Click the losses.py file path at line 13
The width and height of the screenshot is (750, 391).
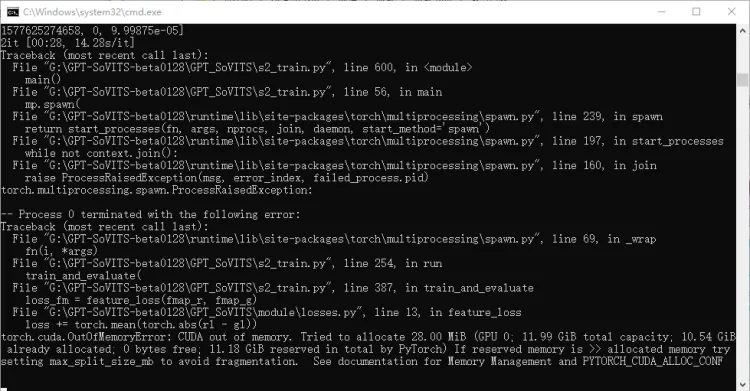[203, 313]
